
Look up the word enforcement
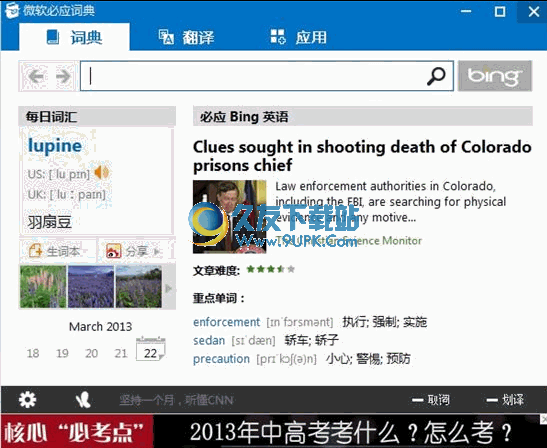tap(226, 322)
